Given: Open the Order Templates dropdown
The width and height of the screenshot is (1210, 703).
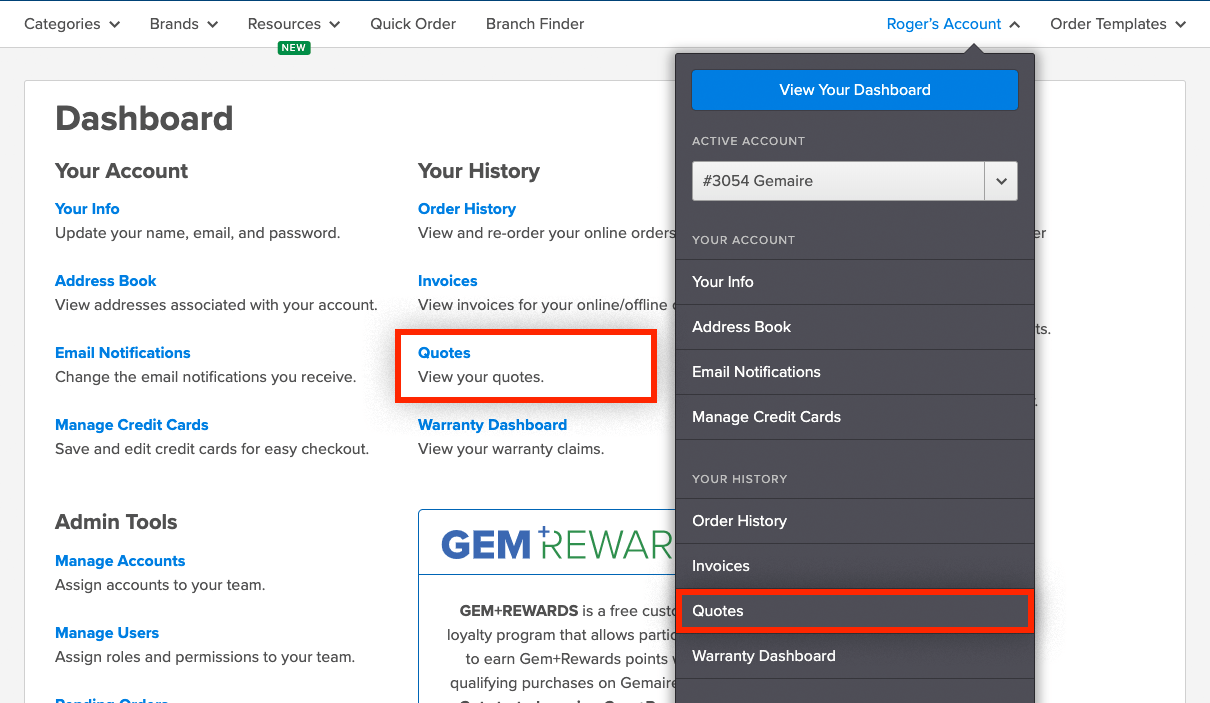Looking at the screenshot, I should [x=1118, y=24].
